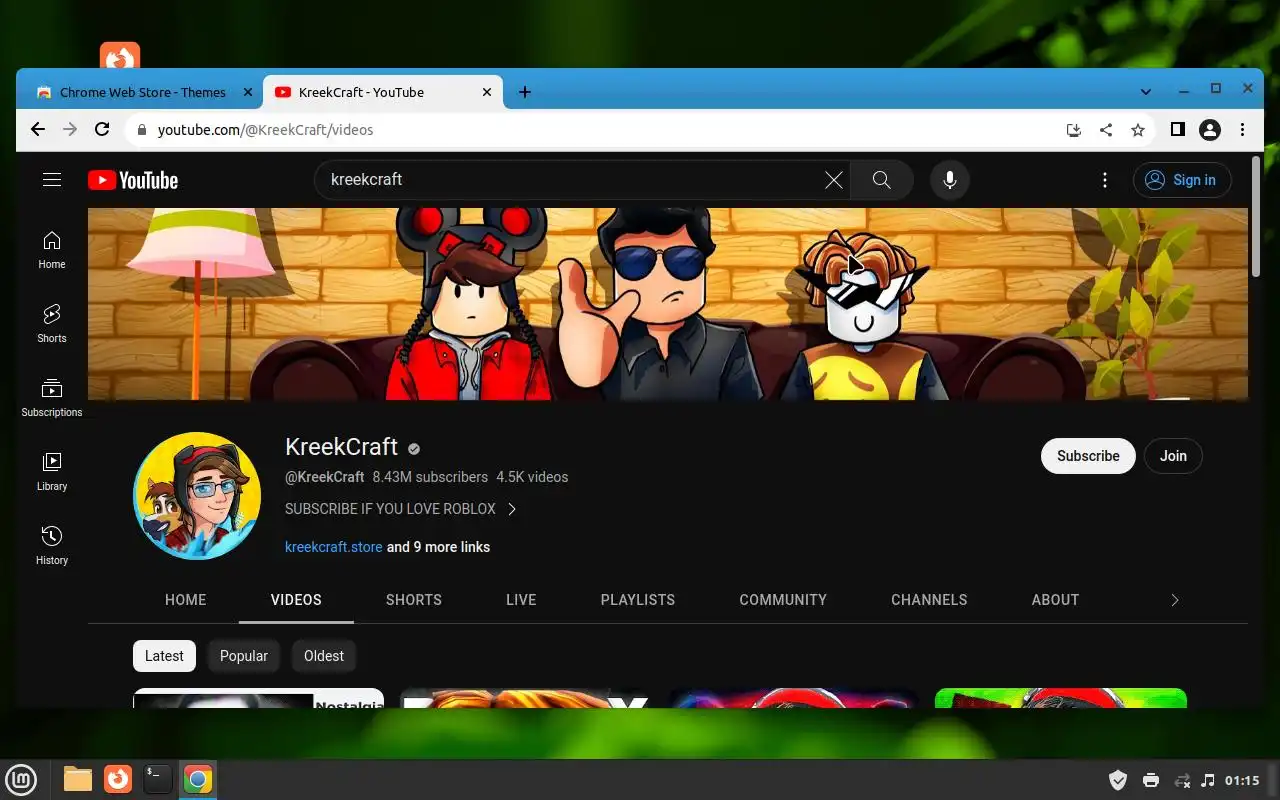The width and height of the screenshot is (1280, 800).
Task: Open the Chrome profile avatar icon
Action: (x=1210, y=129)
